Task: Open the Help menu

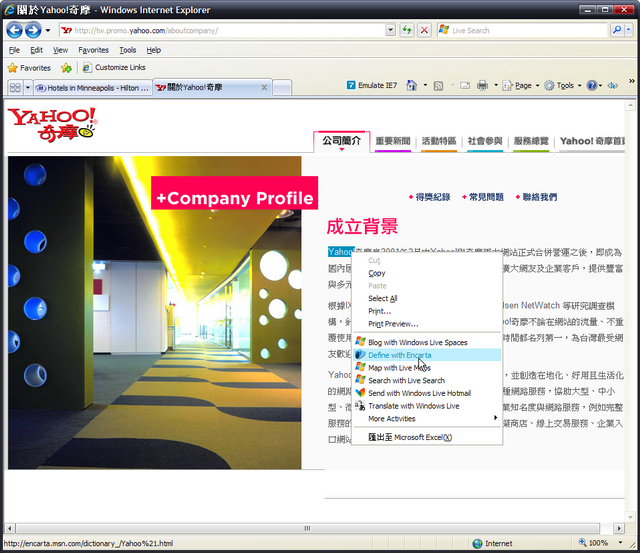Action: [154, 50]
